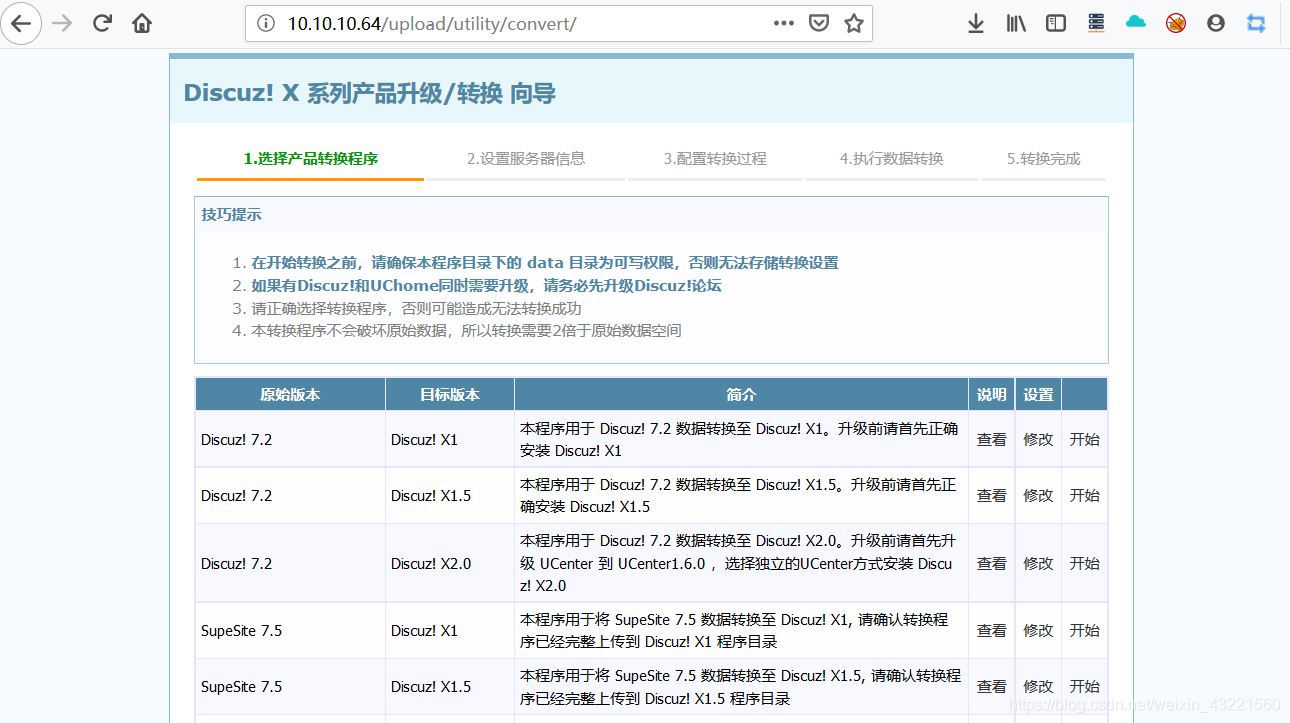Click 查看 for Discuz! 7.2 to X1

click(991, 439)
